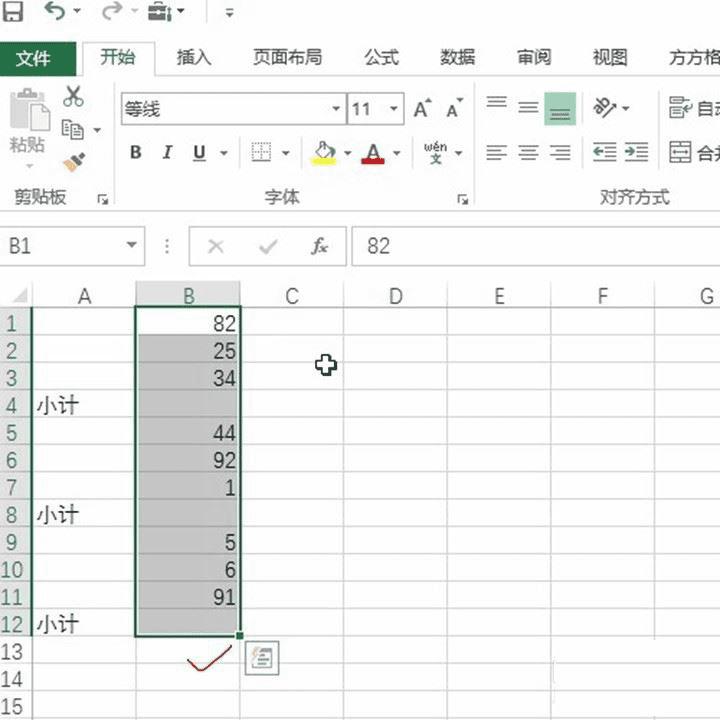
Task: Open the Quick Analysis button
Action: coord(262,658)
